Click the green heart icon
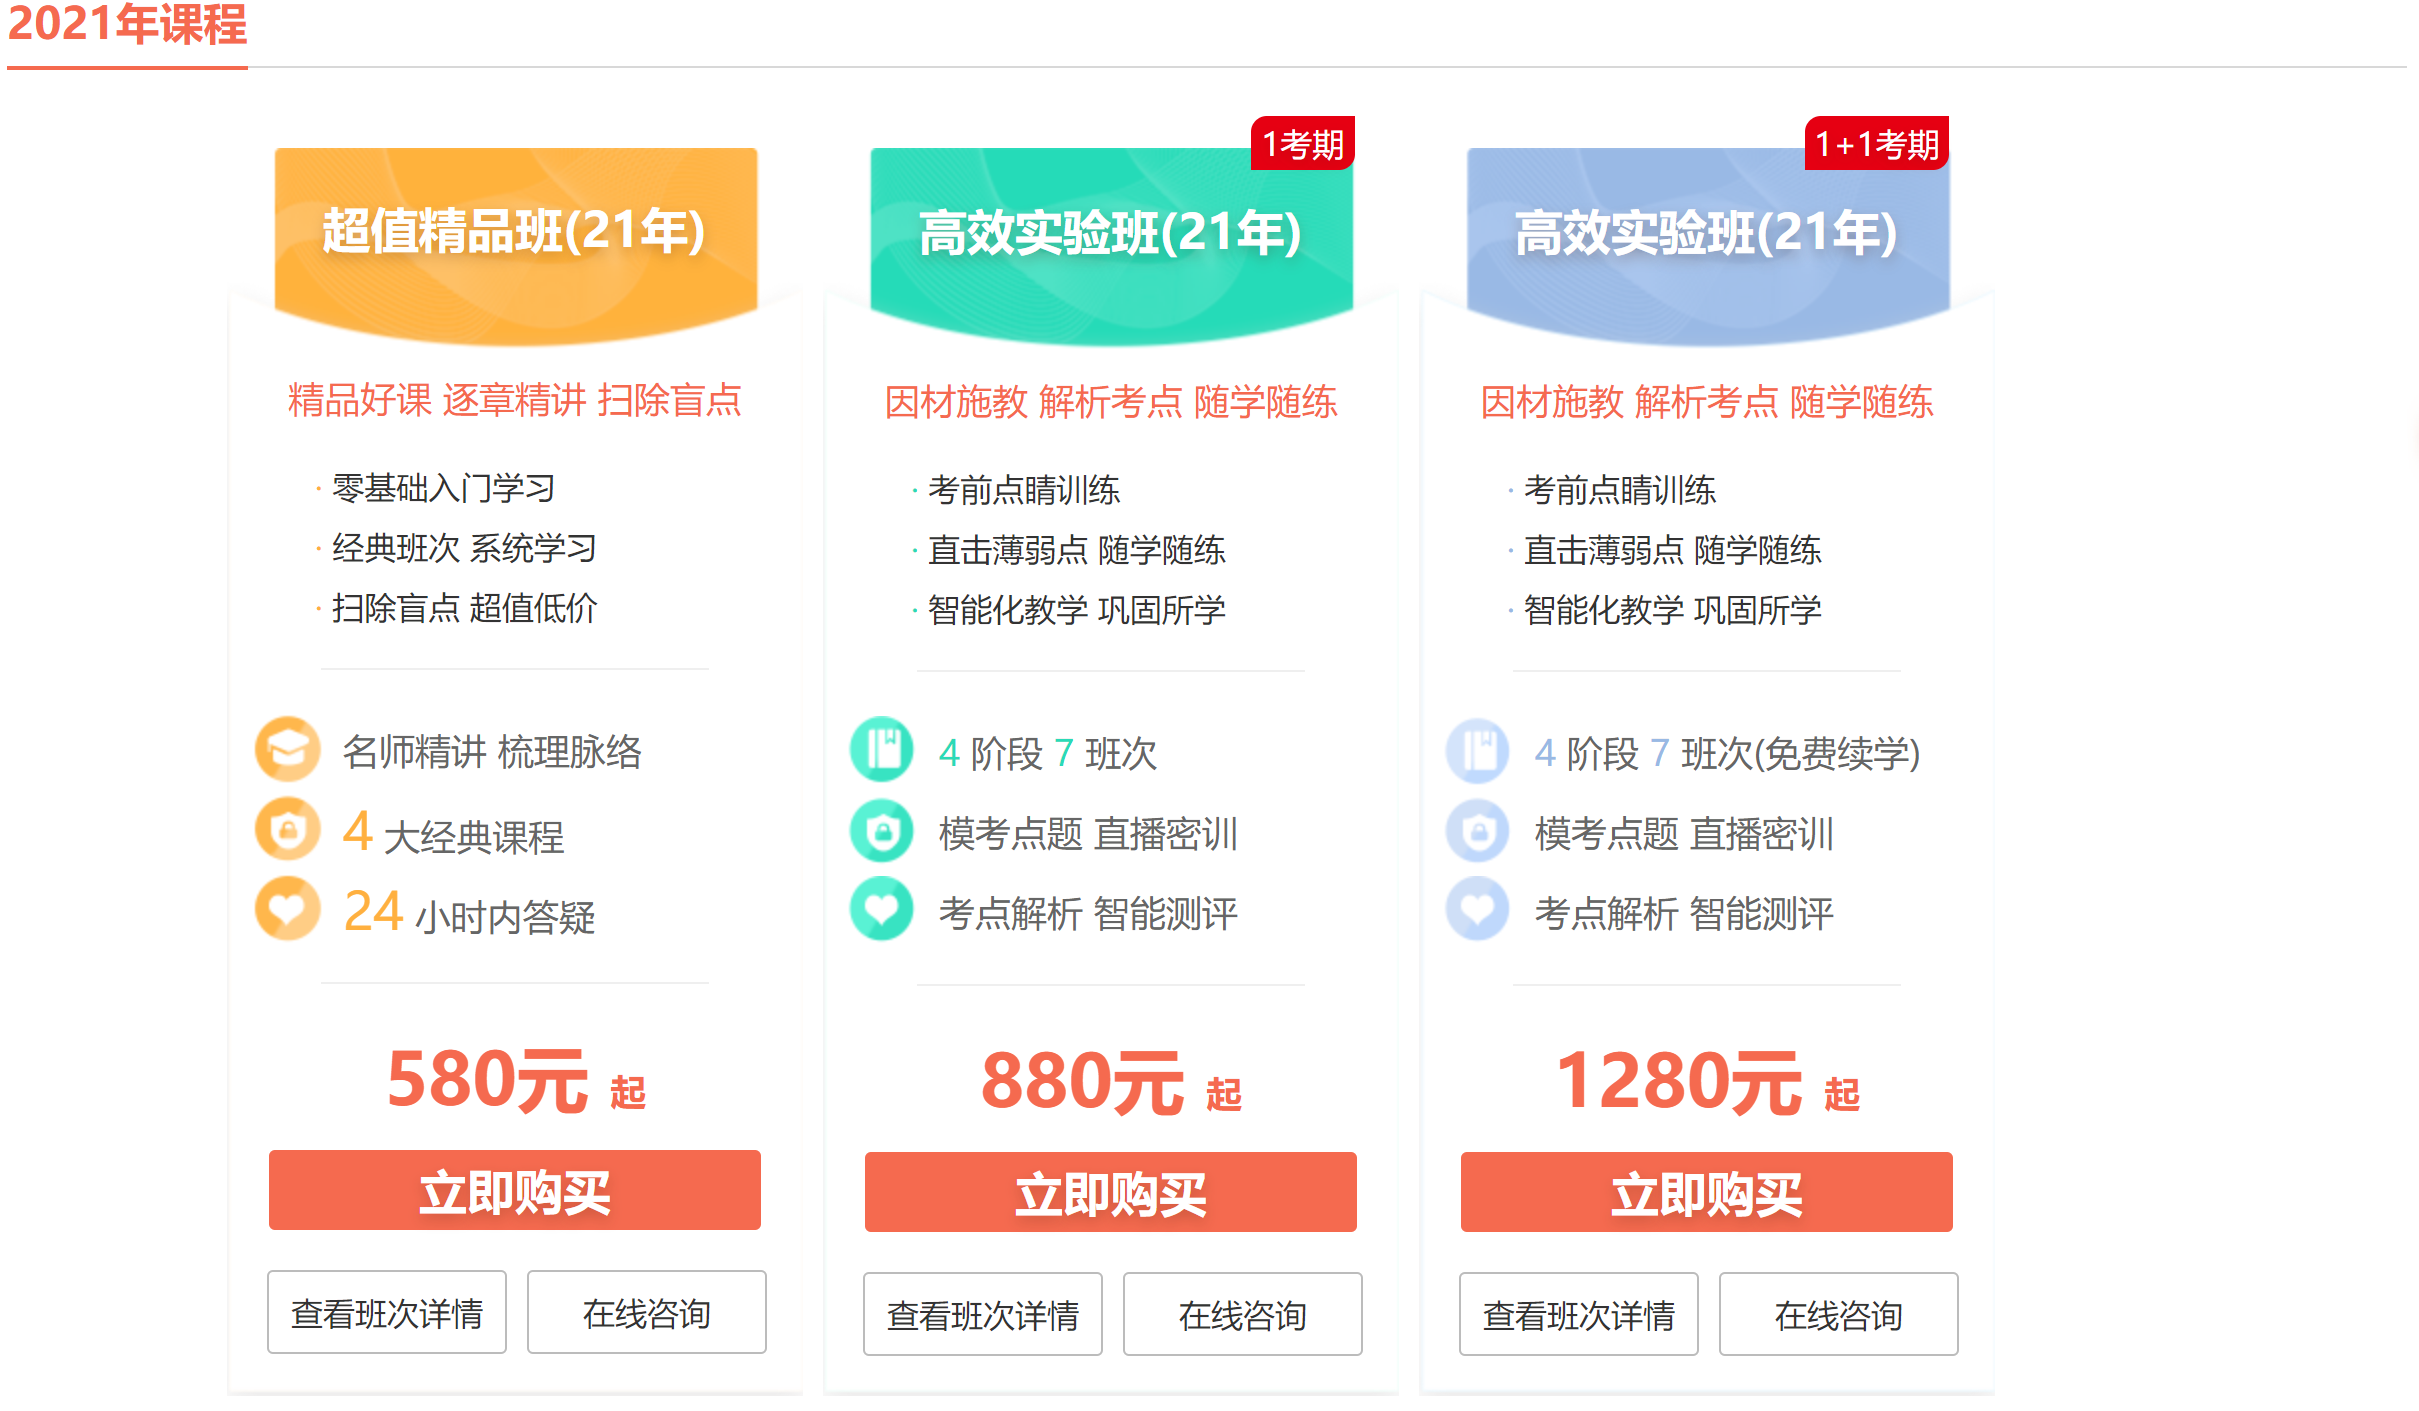 point(882,909)
